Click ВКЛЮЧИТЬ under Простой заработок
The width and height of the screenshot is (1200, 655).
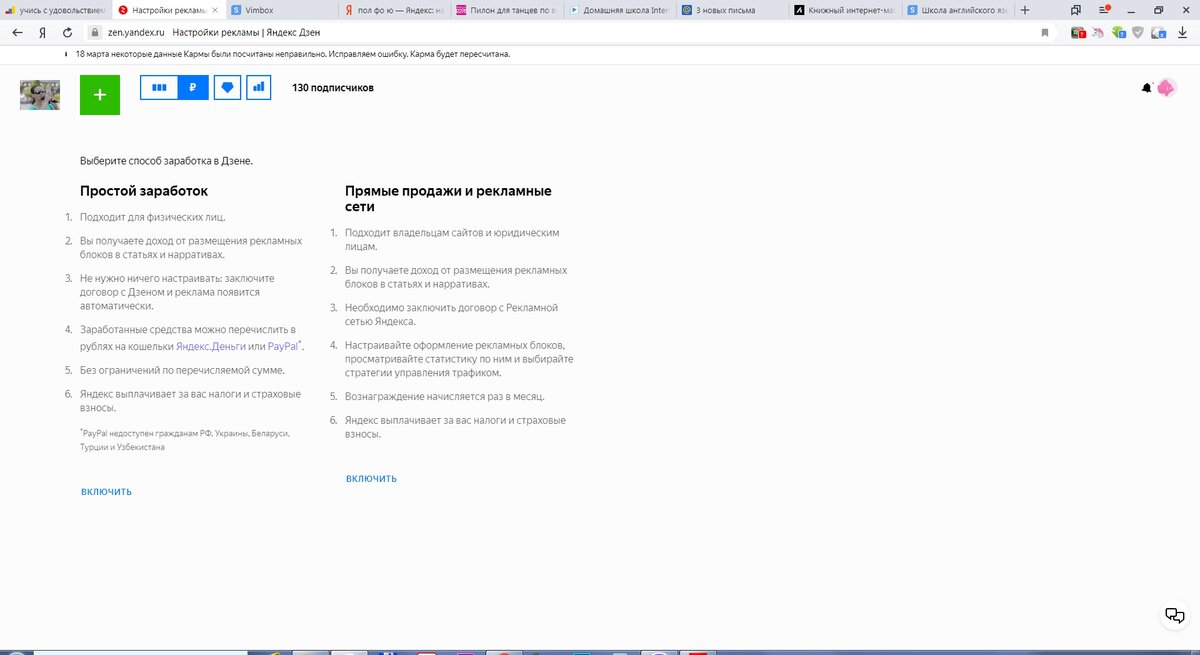tap(106, 491)
